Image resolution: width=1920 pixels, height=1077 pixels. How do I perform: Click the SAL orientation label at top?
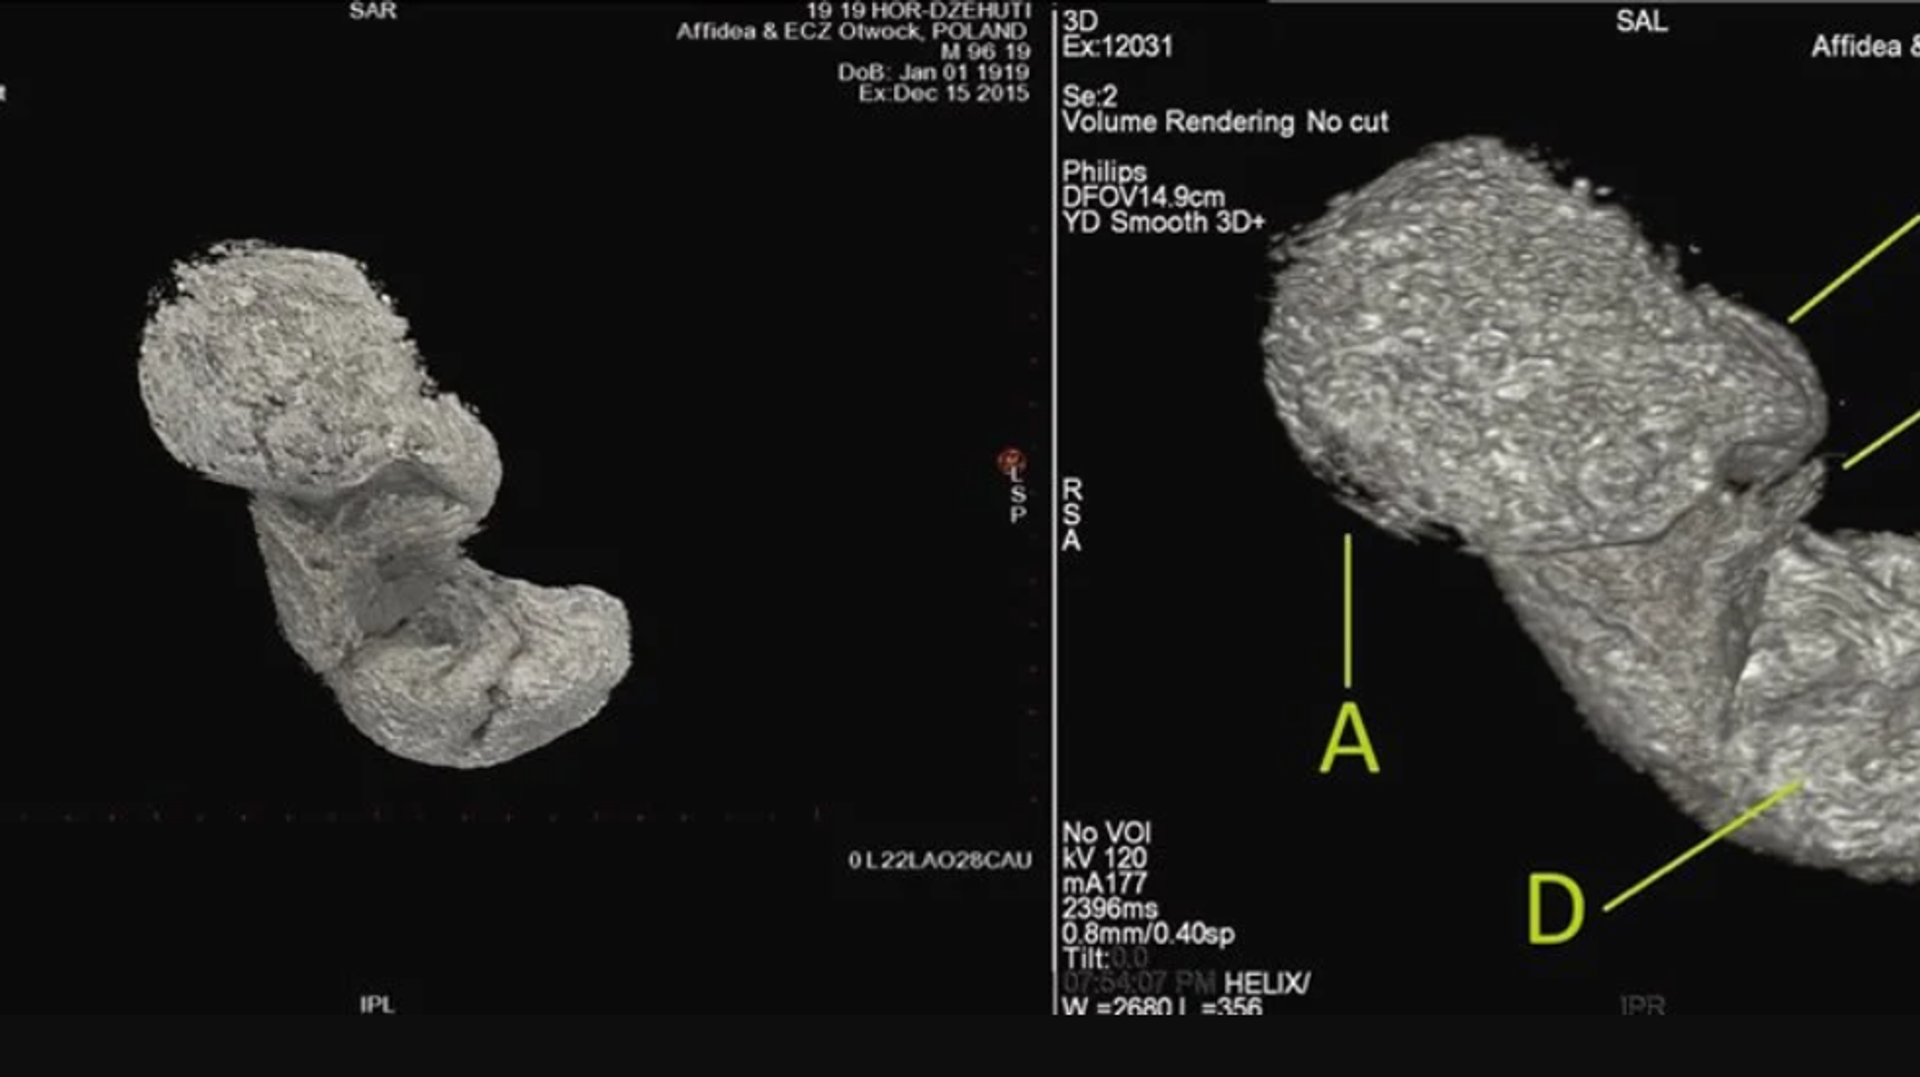click(1641, 21)
